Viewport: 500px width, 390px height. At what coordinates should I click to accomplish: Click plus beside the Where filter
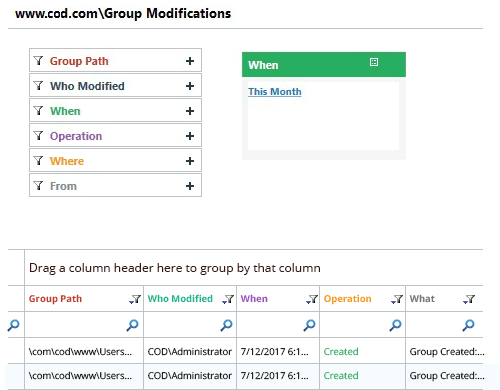pos(190,161)
